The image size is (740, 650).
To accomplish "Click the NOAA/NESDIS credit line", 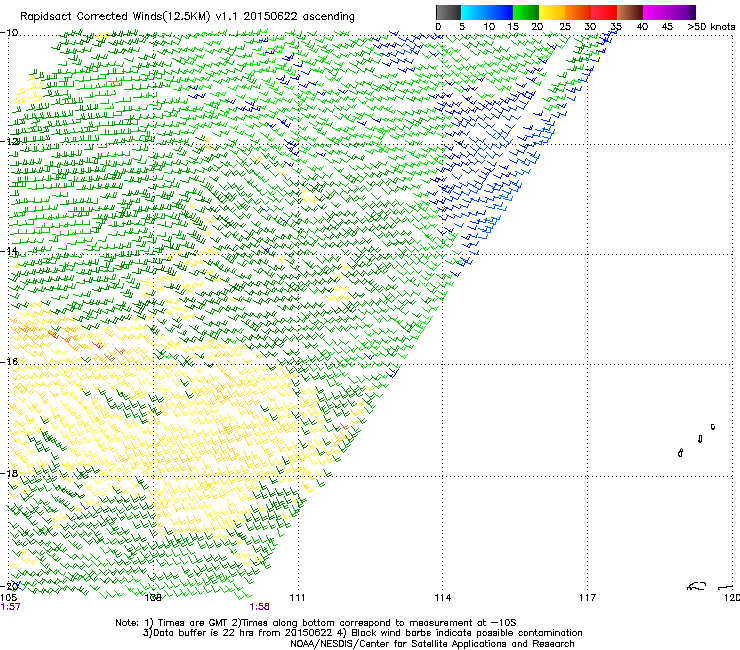I will tap(432, 644).
